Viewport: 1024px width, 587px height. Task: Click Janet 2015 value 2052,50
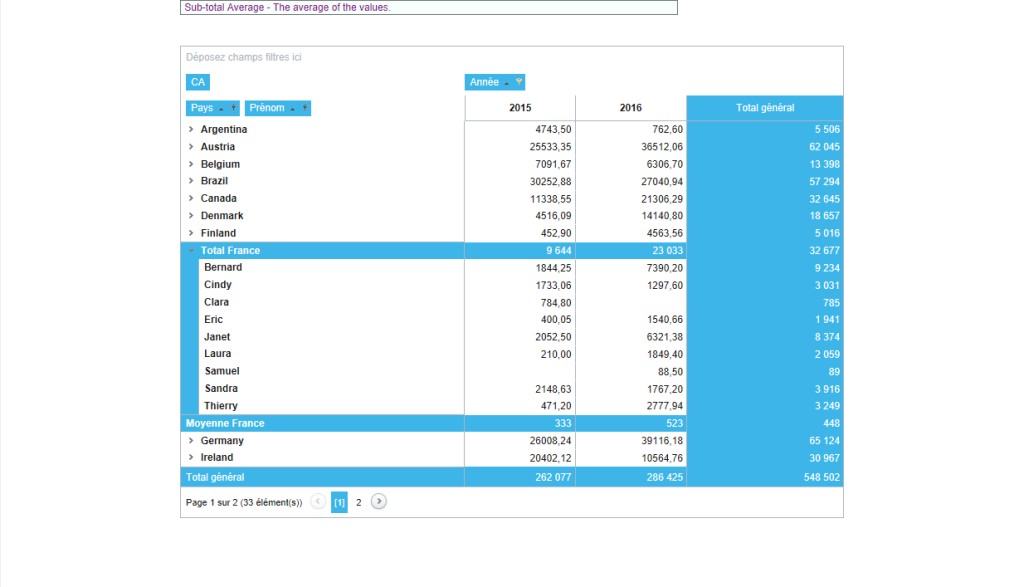[553, 337]
